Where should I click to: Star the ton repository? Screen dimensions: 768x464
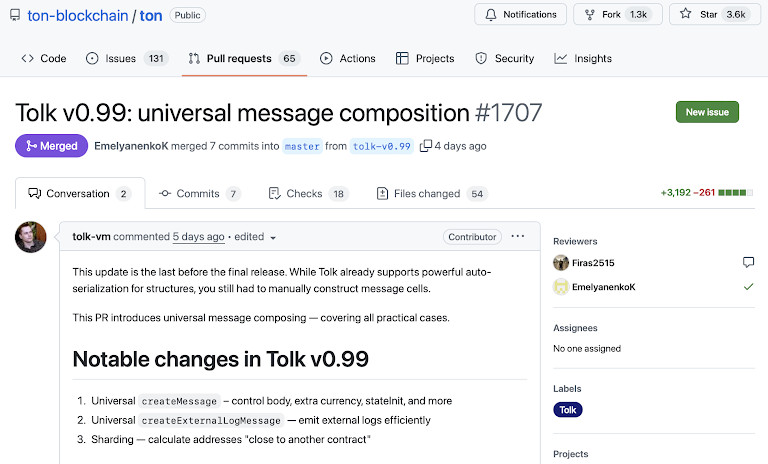[713, 15]
